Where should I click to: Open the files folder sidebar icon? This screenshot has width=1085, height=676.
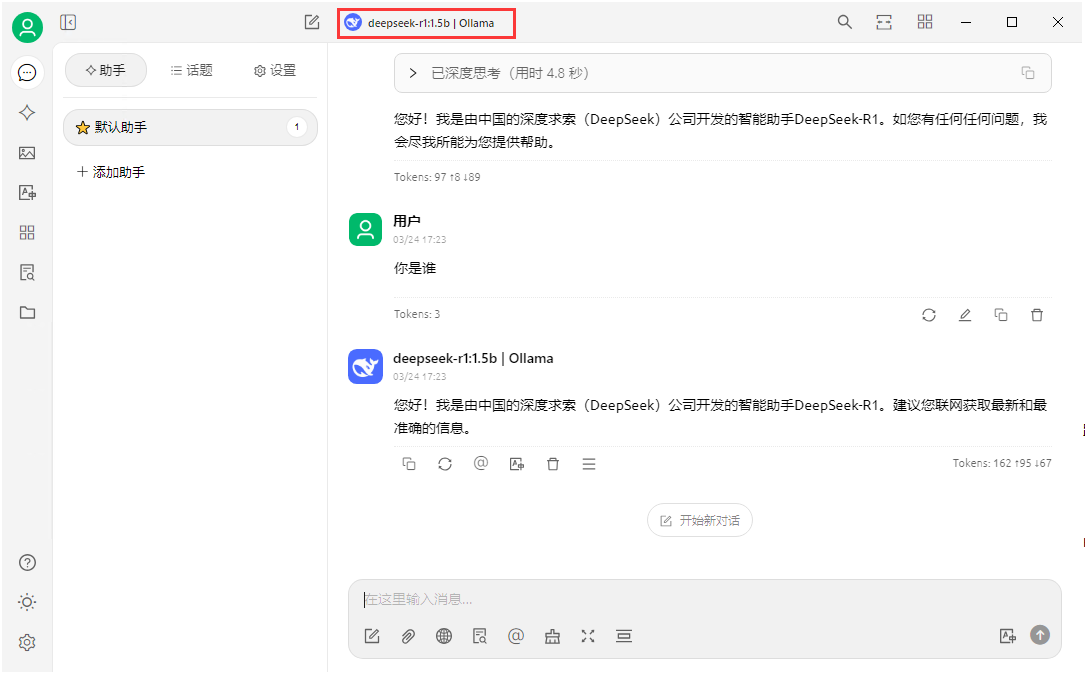[x=27, y=313]
